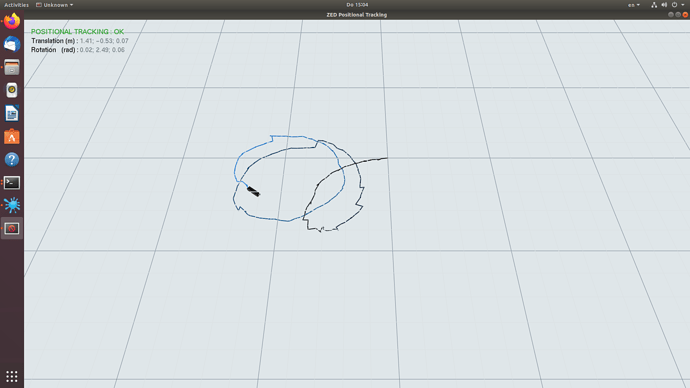Screen dimensions: 690x388
Task: Open Rhythmbox music player icon
Action: 12,90
